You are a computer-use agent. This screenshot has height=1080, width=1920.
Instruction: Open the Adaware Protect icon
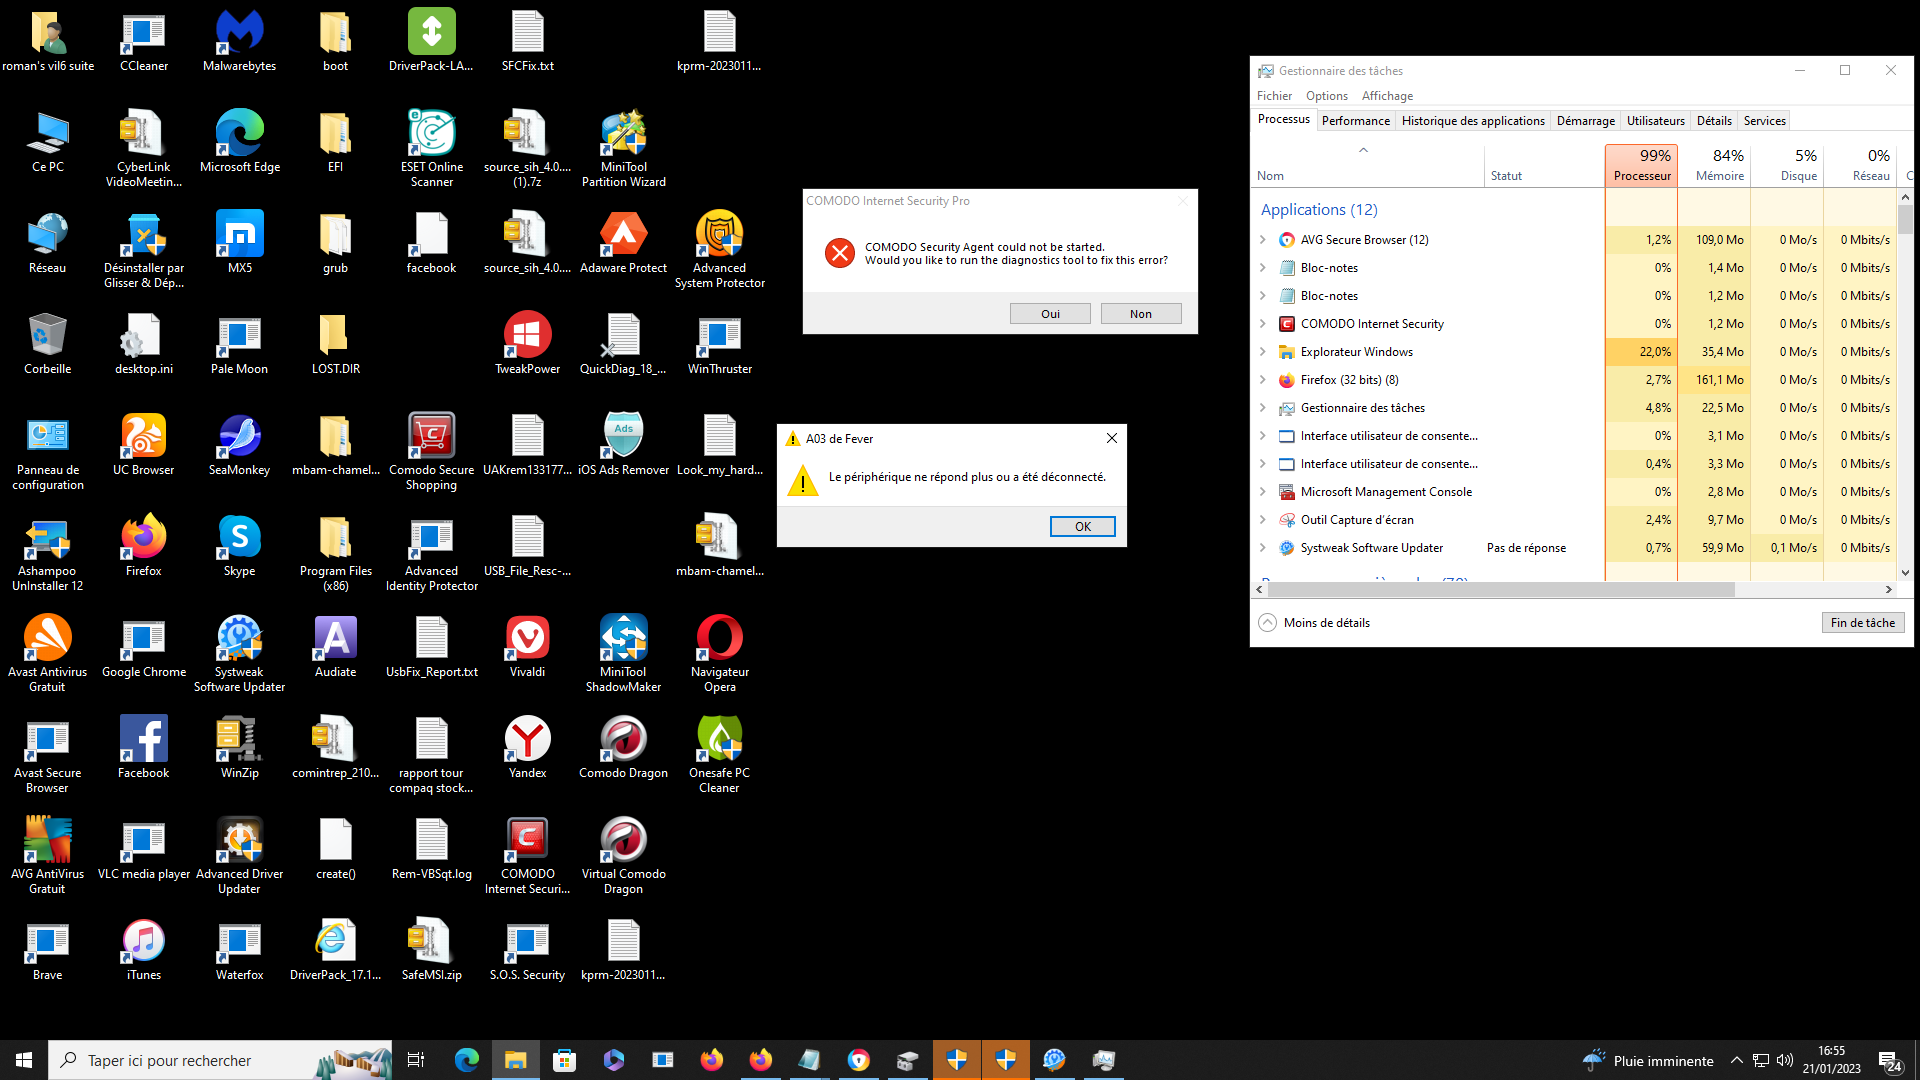coord(623,243)
